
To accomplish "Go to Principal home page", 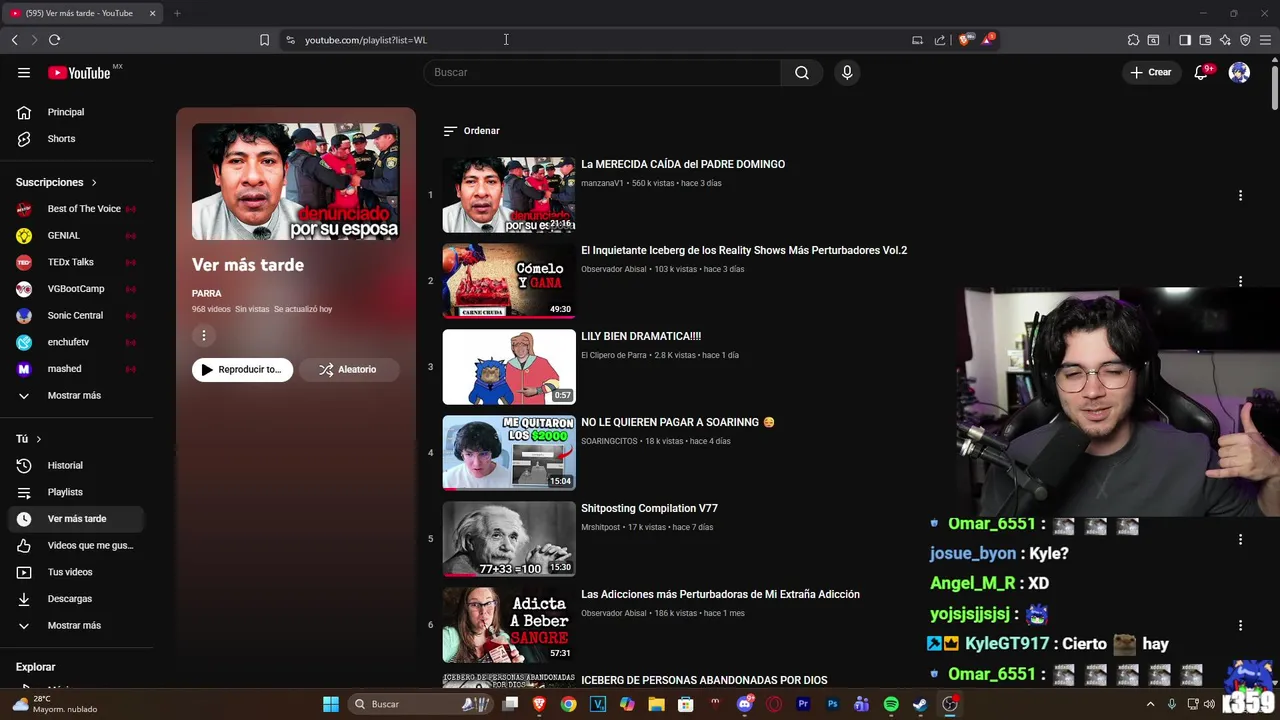I will point(76,112).
